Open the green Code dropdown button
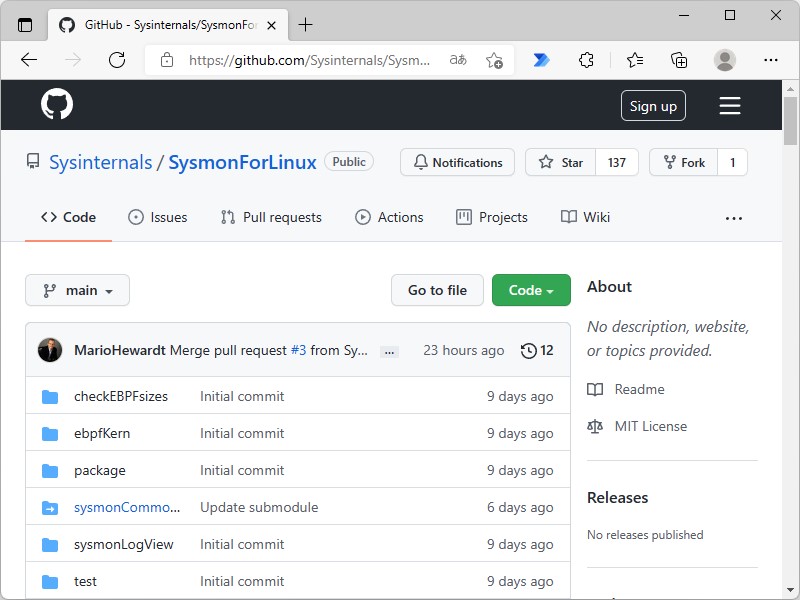 pyautogui.click(x=531, y=290)
